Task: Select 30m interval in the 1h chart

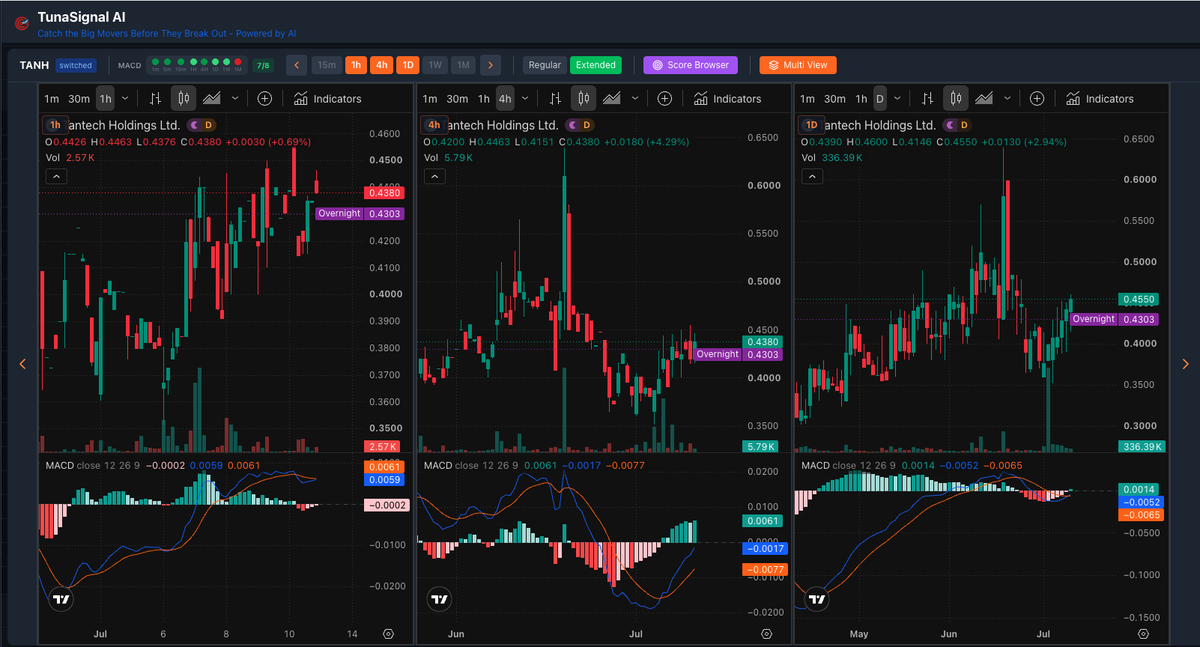Action: point(79,98)
